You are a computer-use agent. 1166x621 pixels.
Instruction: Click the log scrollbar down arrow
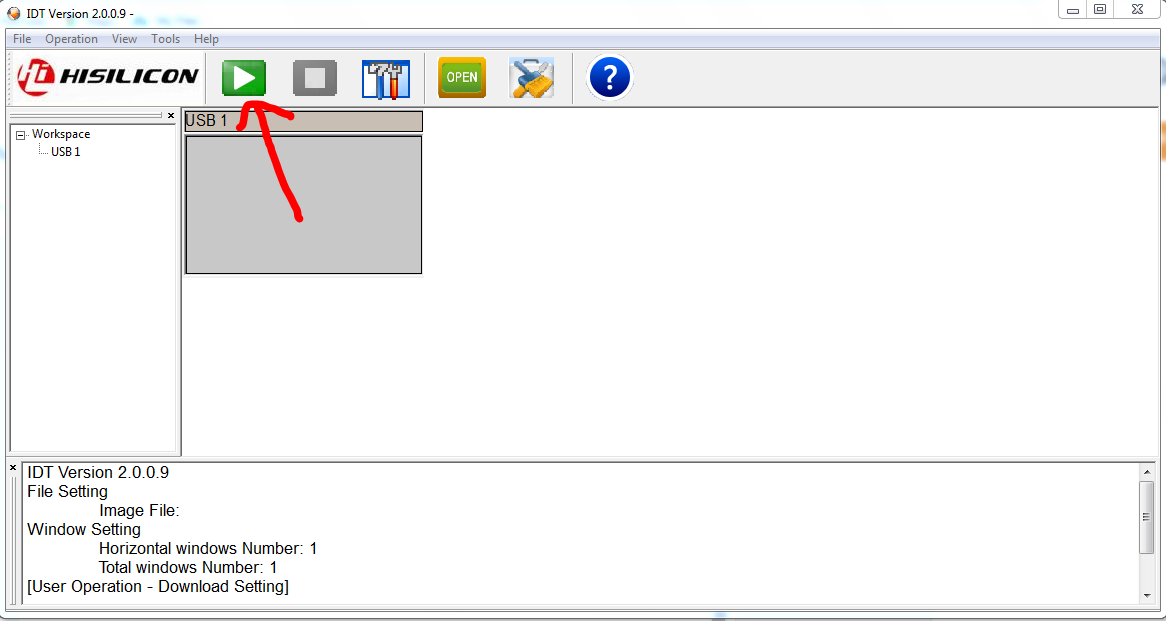[1147, 596]
